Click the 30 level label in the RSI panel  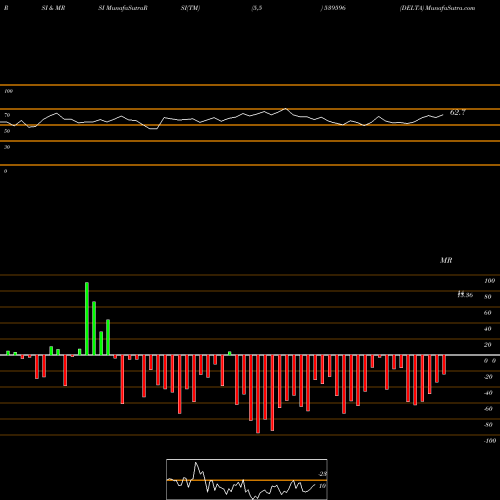tap(7, 147)
